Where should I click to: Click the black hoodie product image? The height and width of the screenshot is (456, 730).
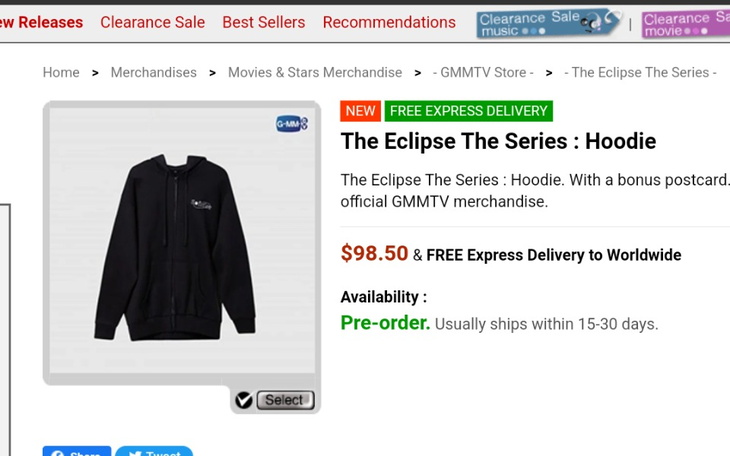click(175, 245)
